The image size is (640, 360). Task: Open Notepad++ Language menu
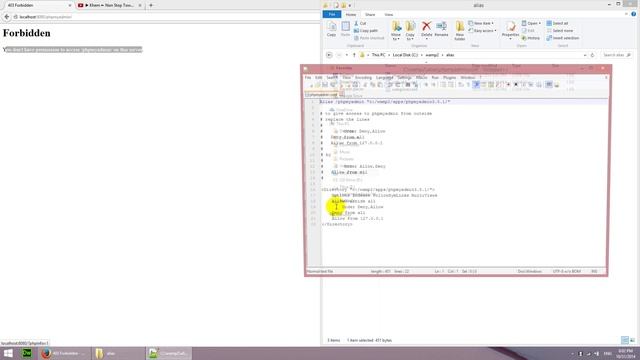384,78
